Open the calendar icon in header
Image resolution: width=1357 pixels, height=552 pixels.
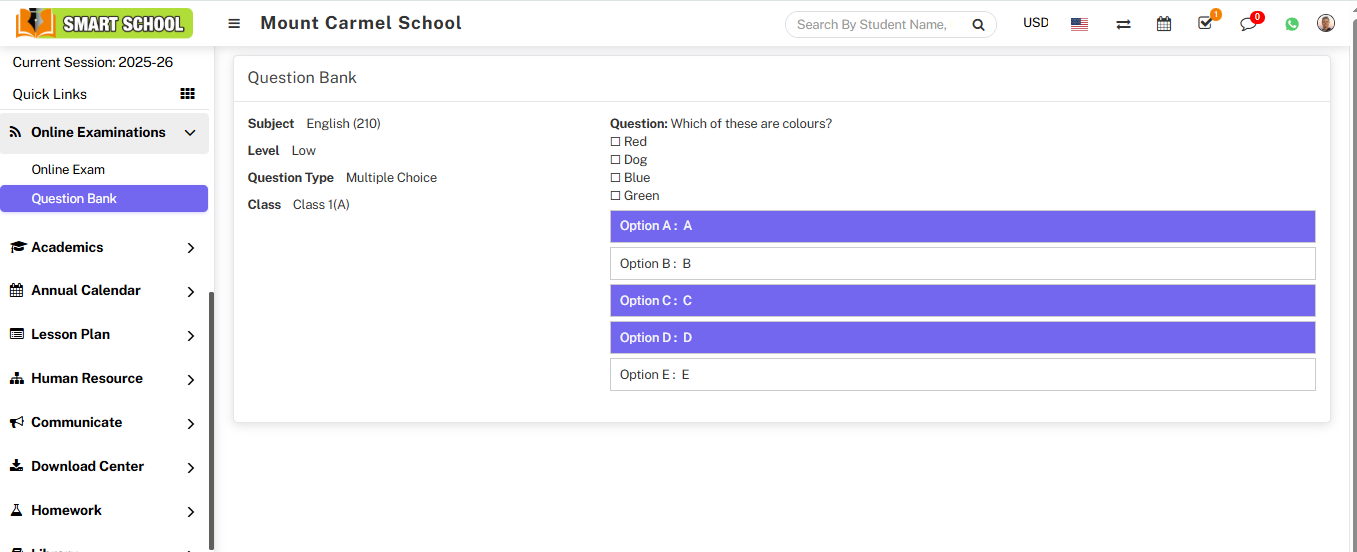pos(1164,24)
